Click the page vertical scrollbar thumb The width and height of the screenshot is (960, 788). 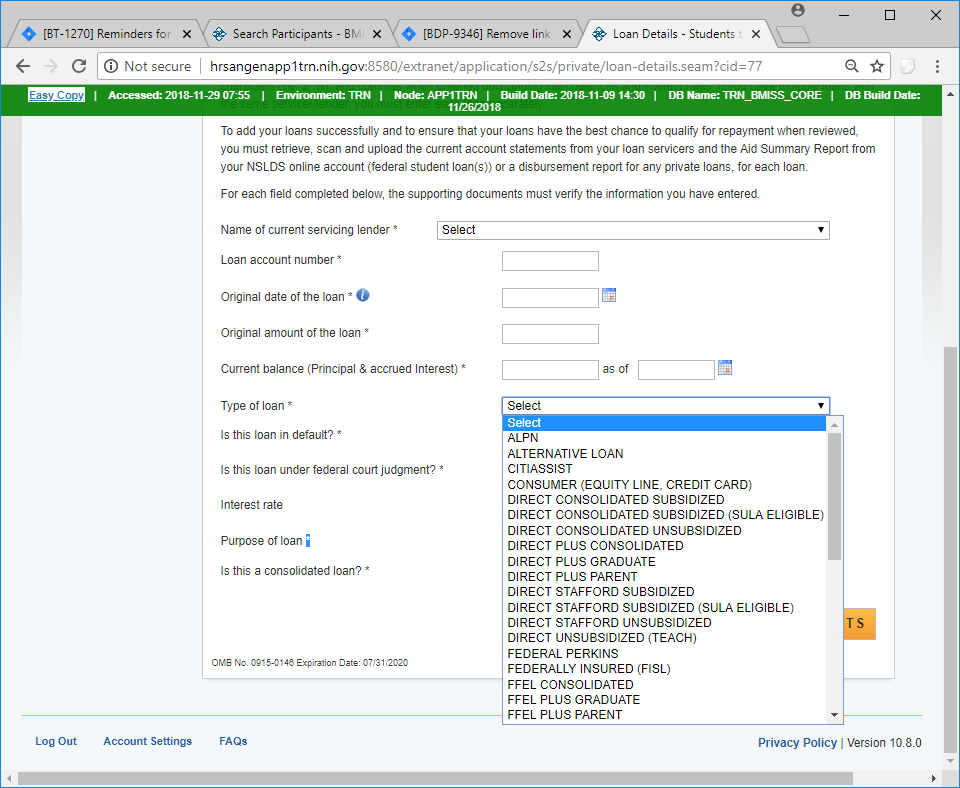pyautogui.click(x=950, y=549)
